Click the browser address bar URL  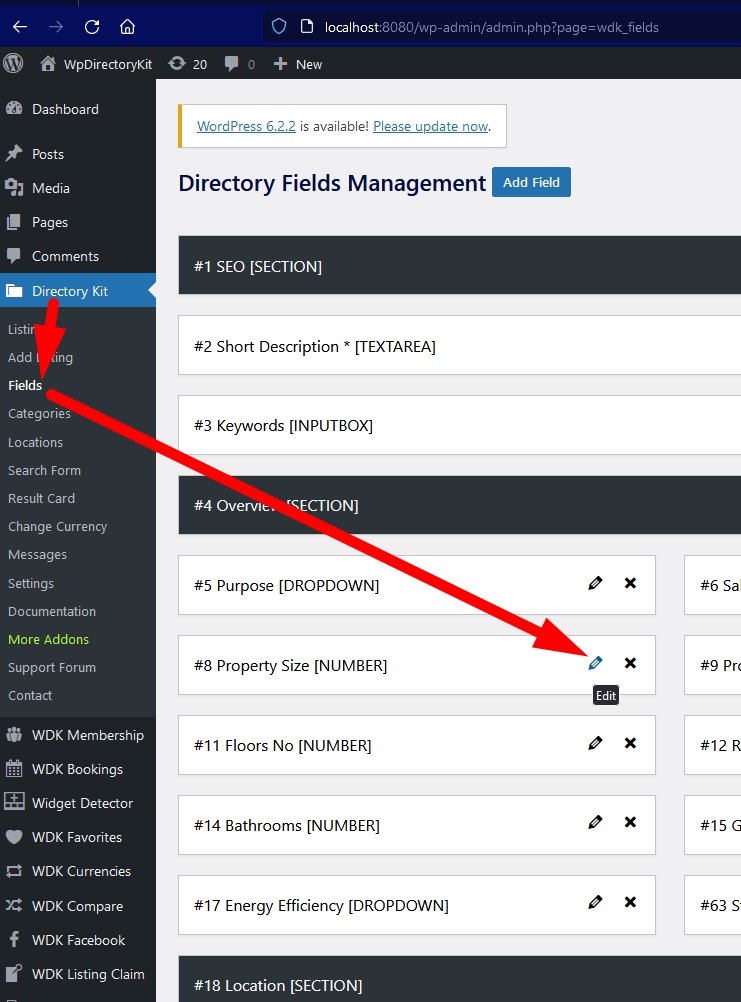click(x=491, y=27)
